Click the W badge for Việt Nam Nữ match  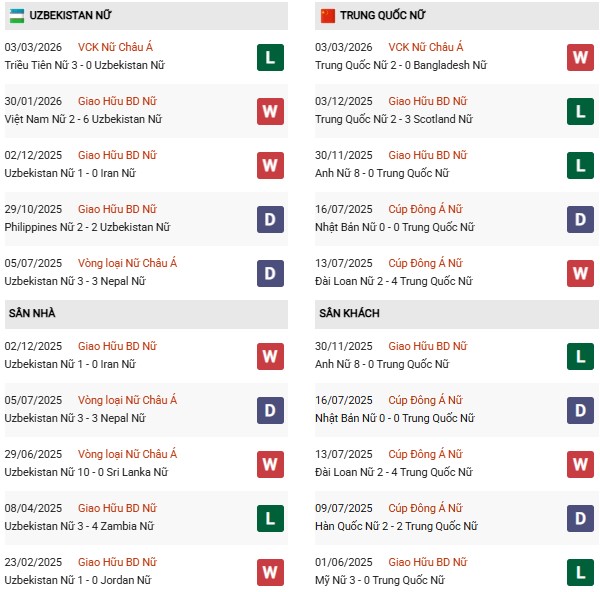click(270, 110)
